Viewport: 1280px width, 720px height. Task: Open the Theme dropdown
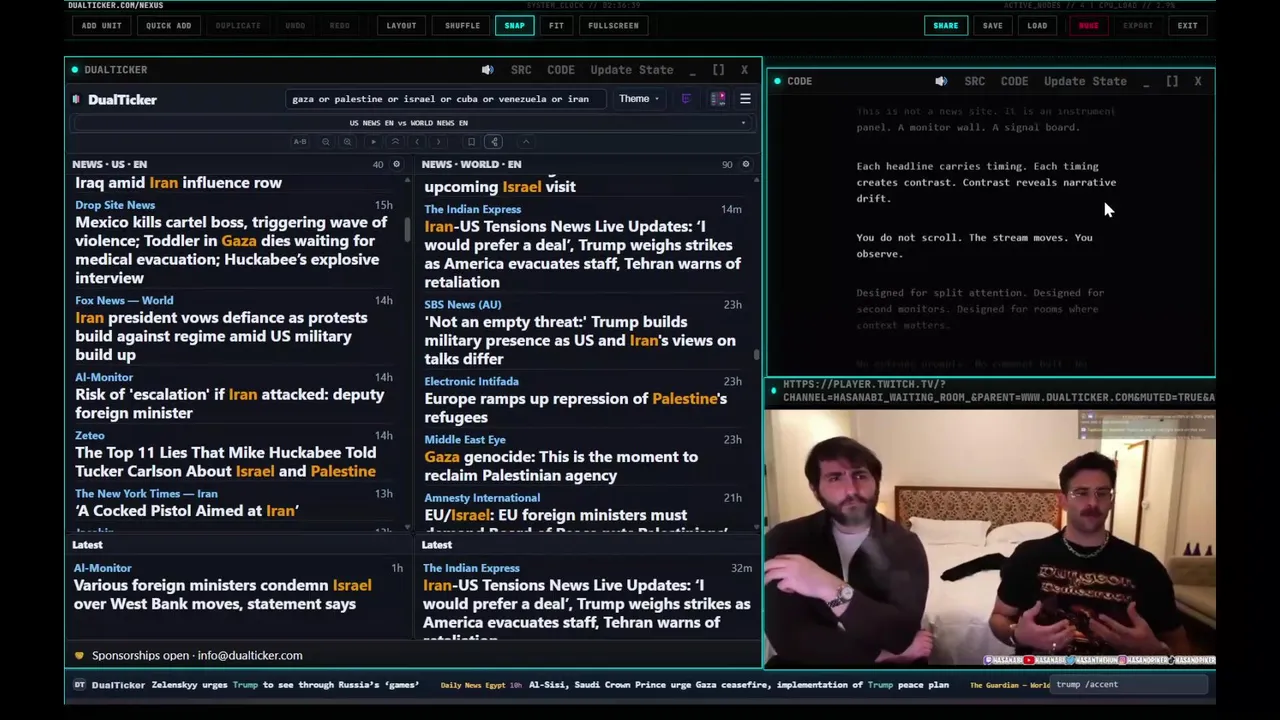tap(638, 99)
